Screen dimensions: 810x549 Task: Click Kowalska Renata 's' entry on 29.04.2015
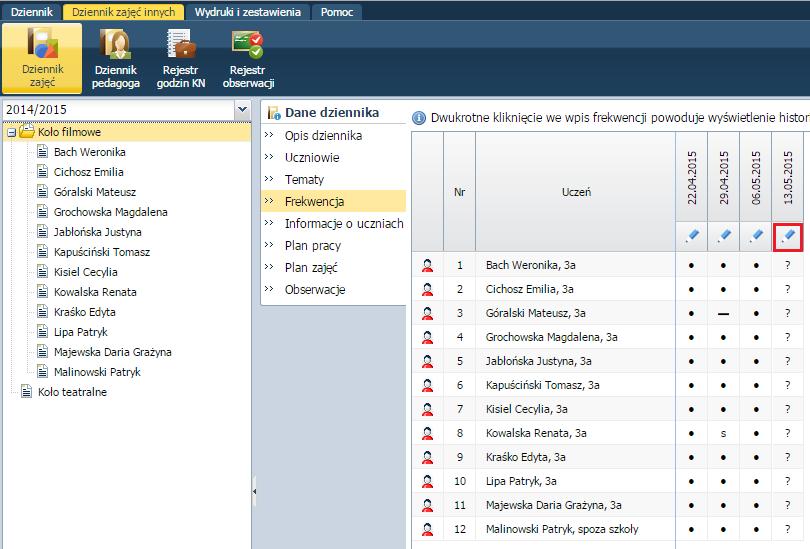click(724, 433)
